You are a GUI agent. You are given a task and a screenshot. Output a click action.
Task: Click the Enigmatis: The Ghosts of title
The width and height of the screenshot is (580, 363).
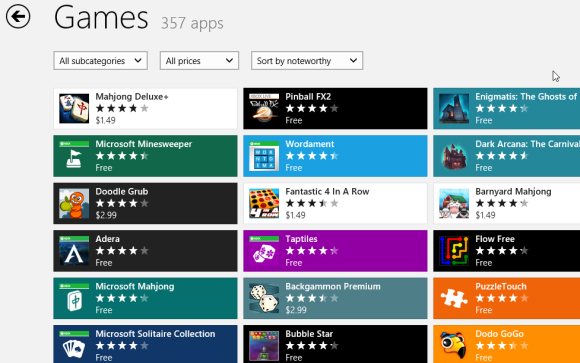point(526,97)
